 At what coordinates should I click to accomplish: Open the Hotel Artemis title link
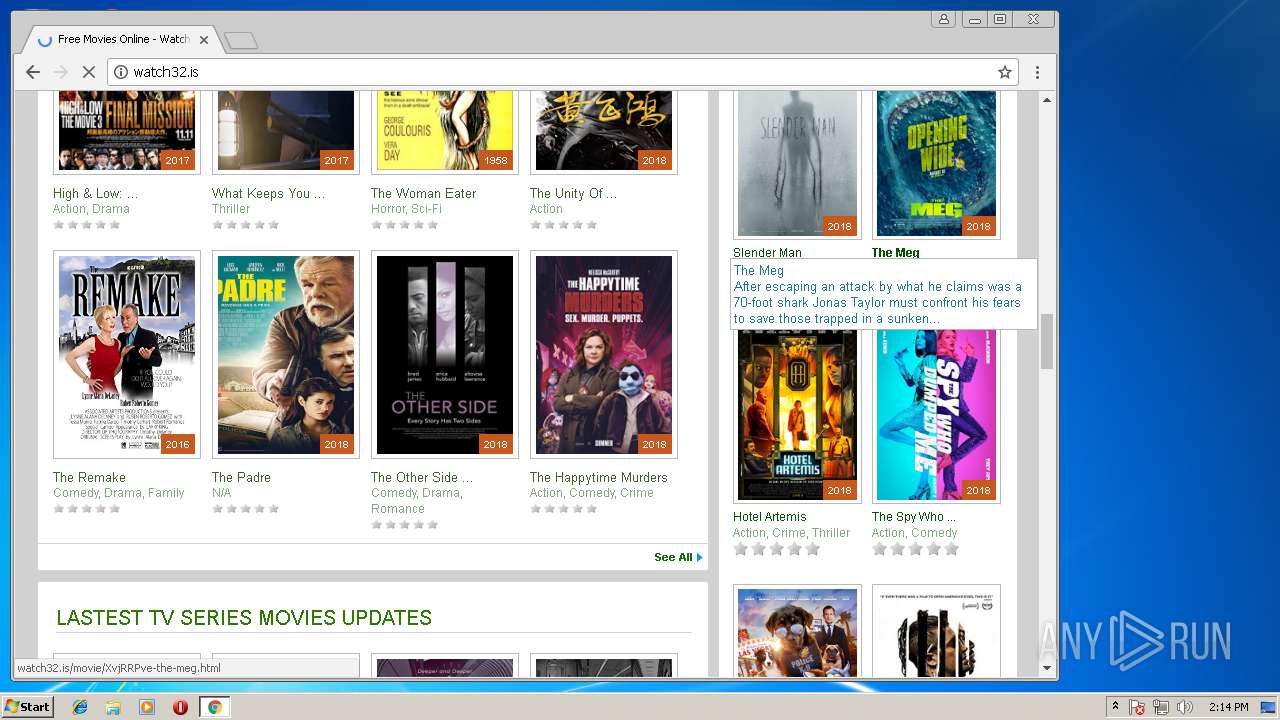pos(769,517)
